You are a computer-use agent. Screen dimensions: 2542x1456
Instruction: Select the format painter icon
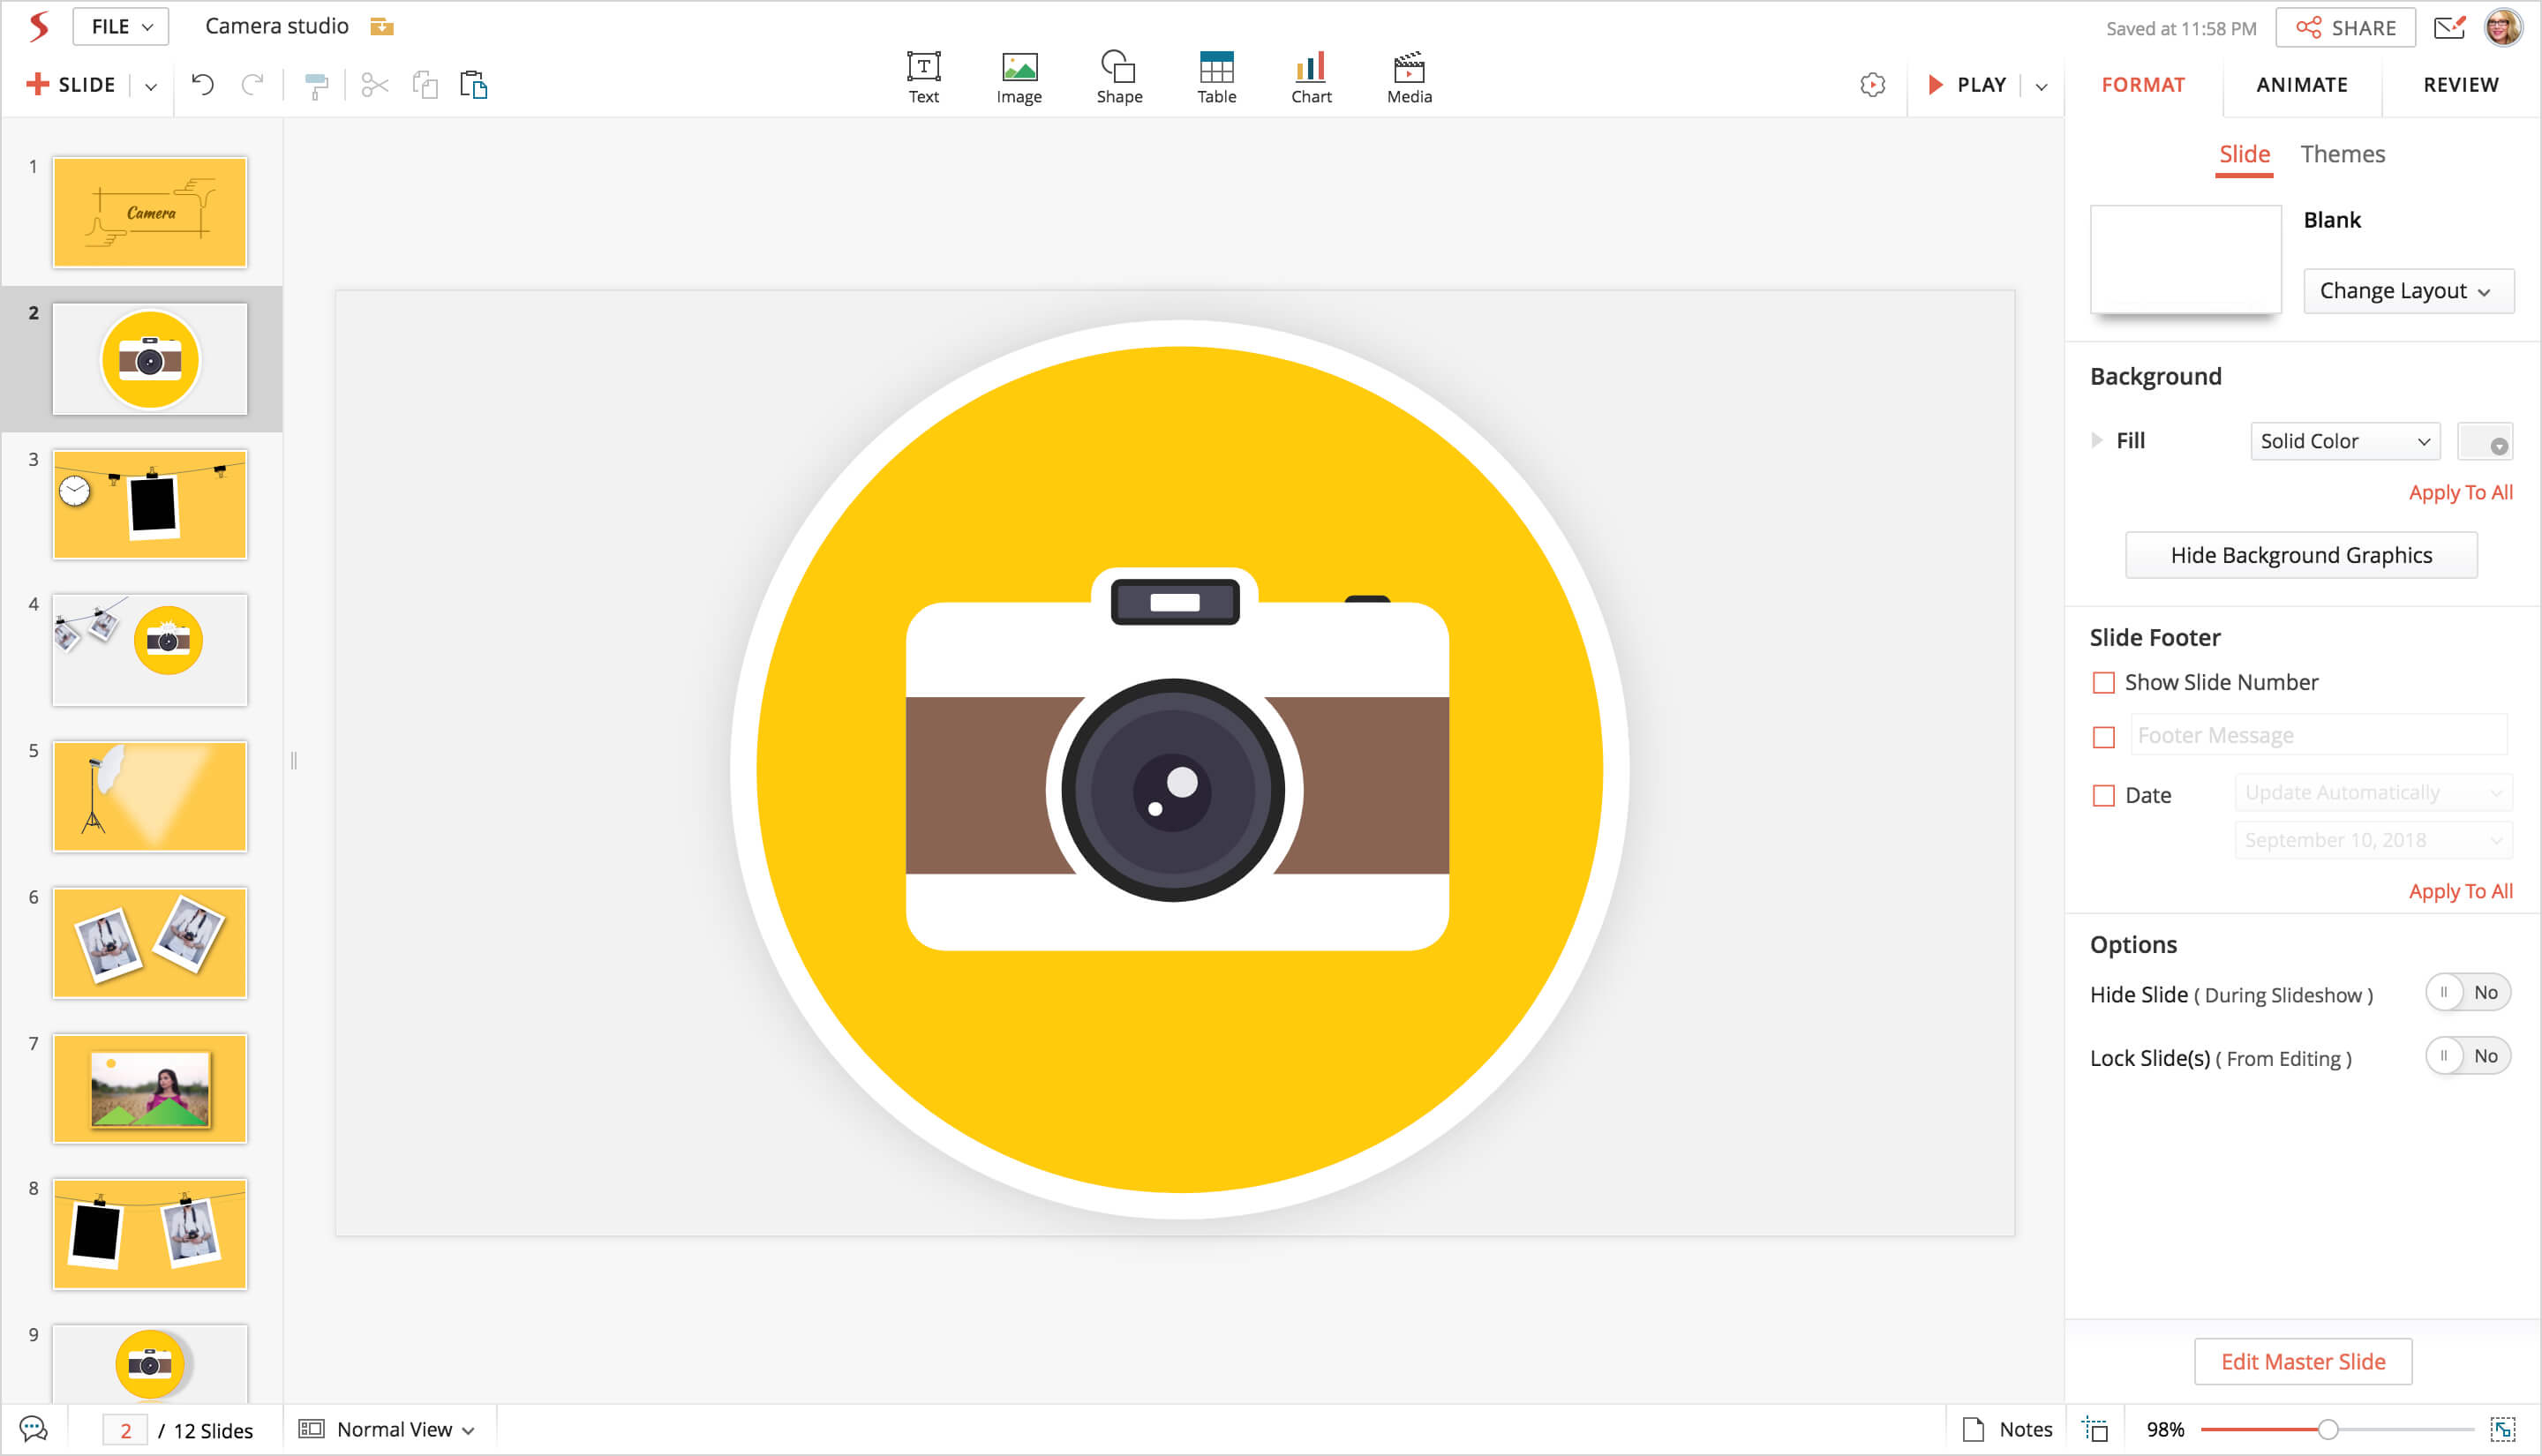(x=316, y=86)
